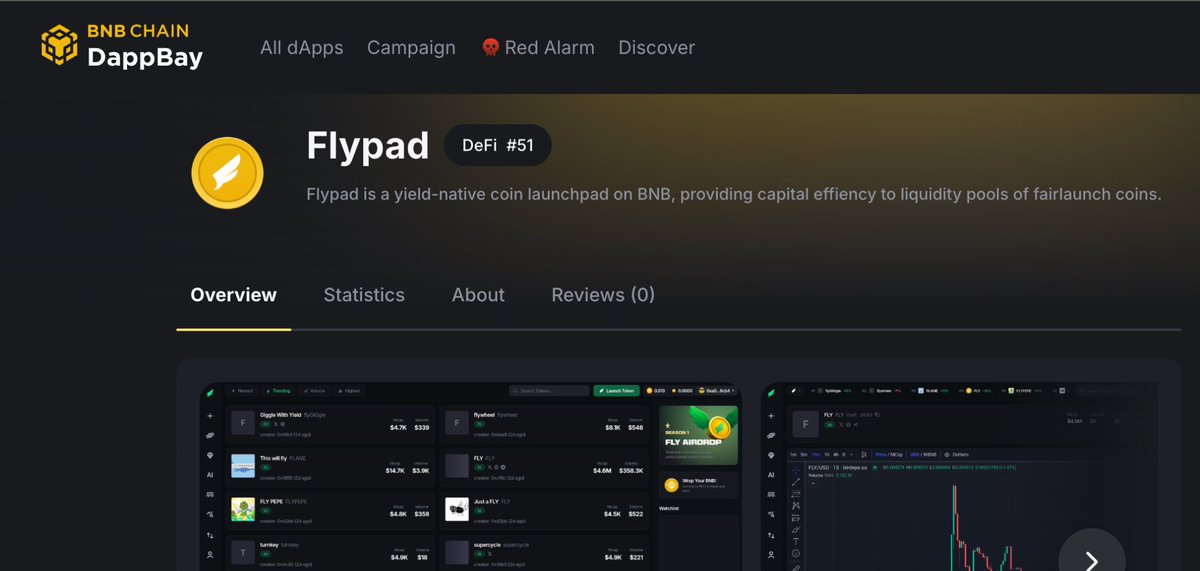
Task: Open the Discover menu item
Action: (656, 48)
